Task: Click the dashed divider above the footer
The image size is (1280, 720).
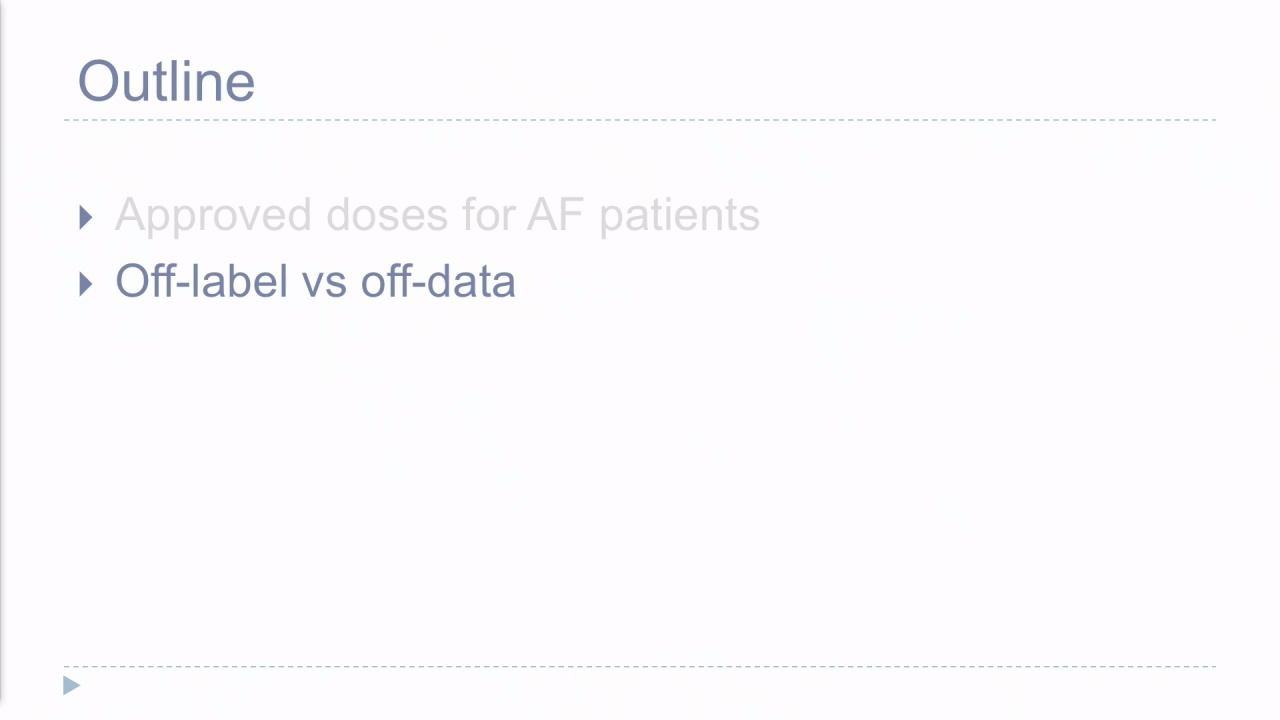Action: (640, 666)
